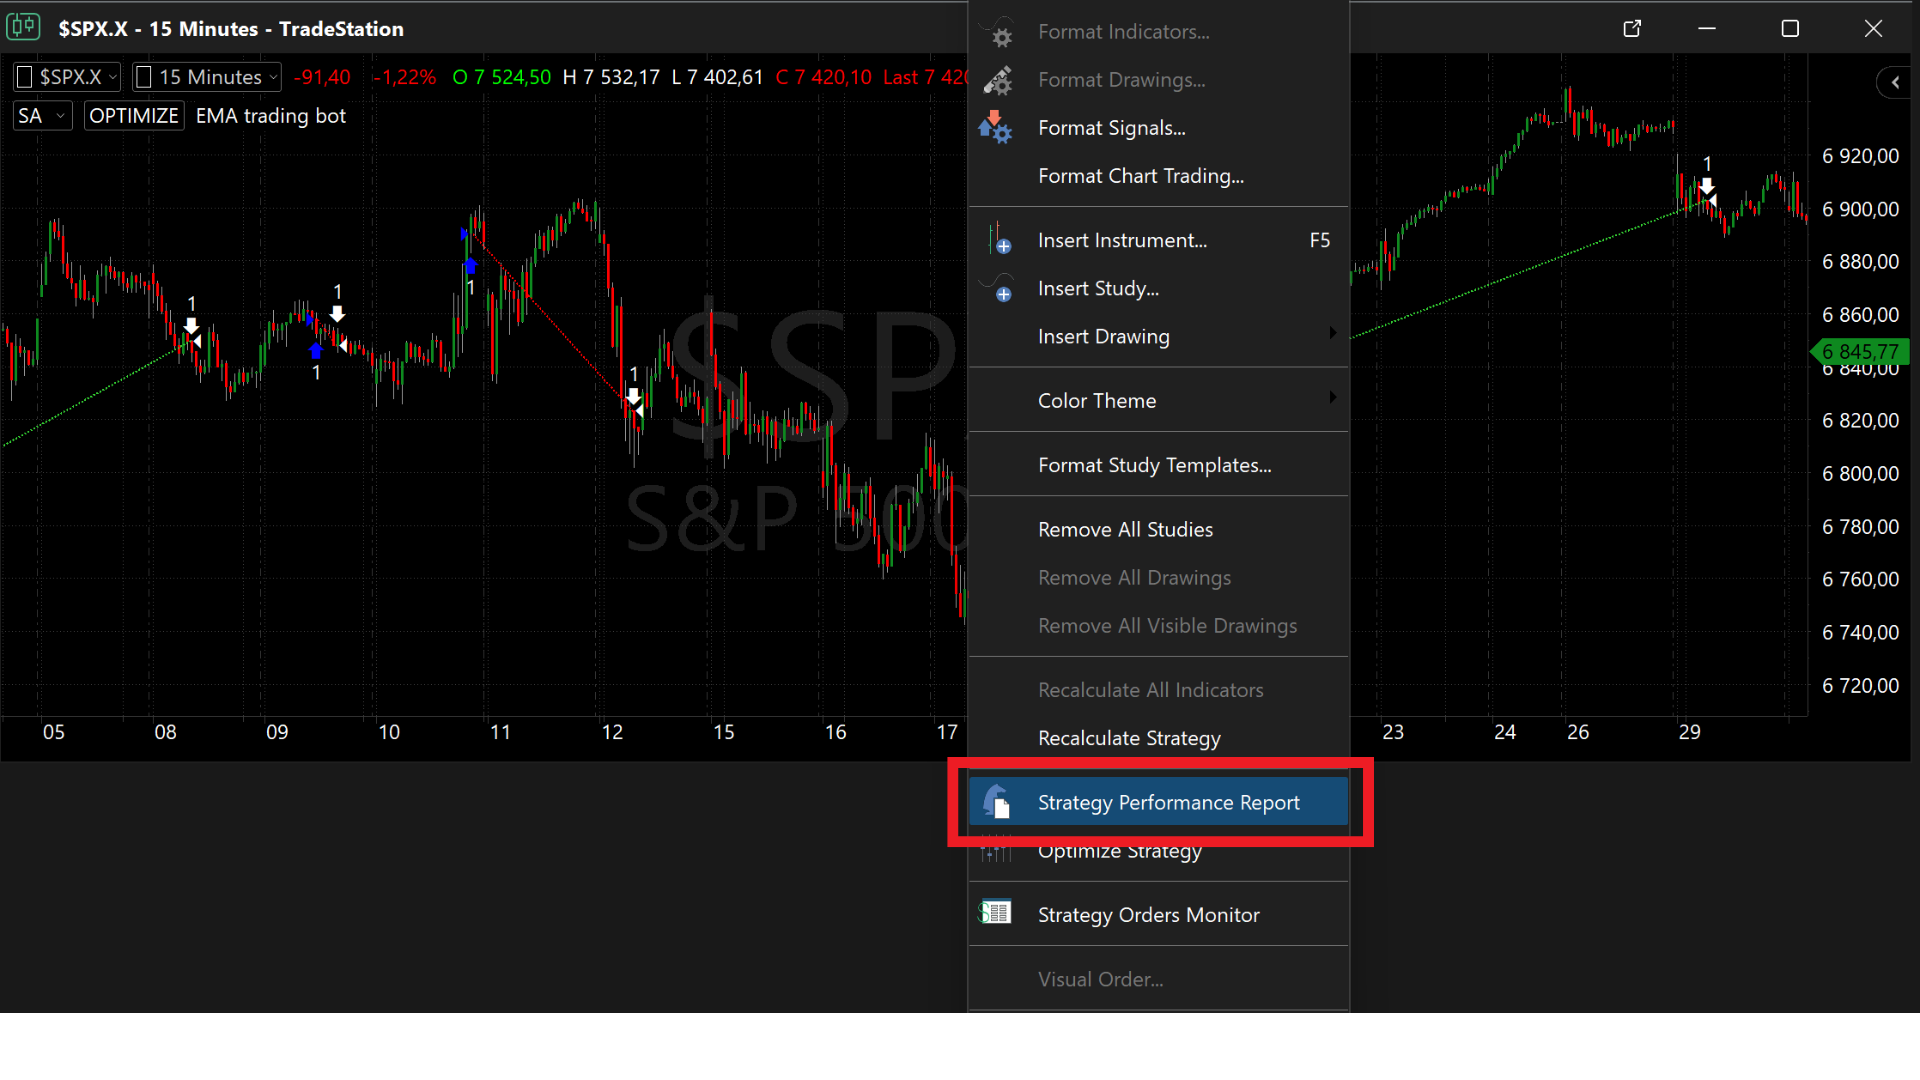Click the Format Drawings icon

pos(998,80)
